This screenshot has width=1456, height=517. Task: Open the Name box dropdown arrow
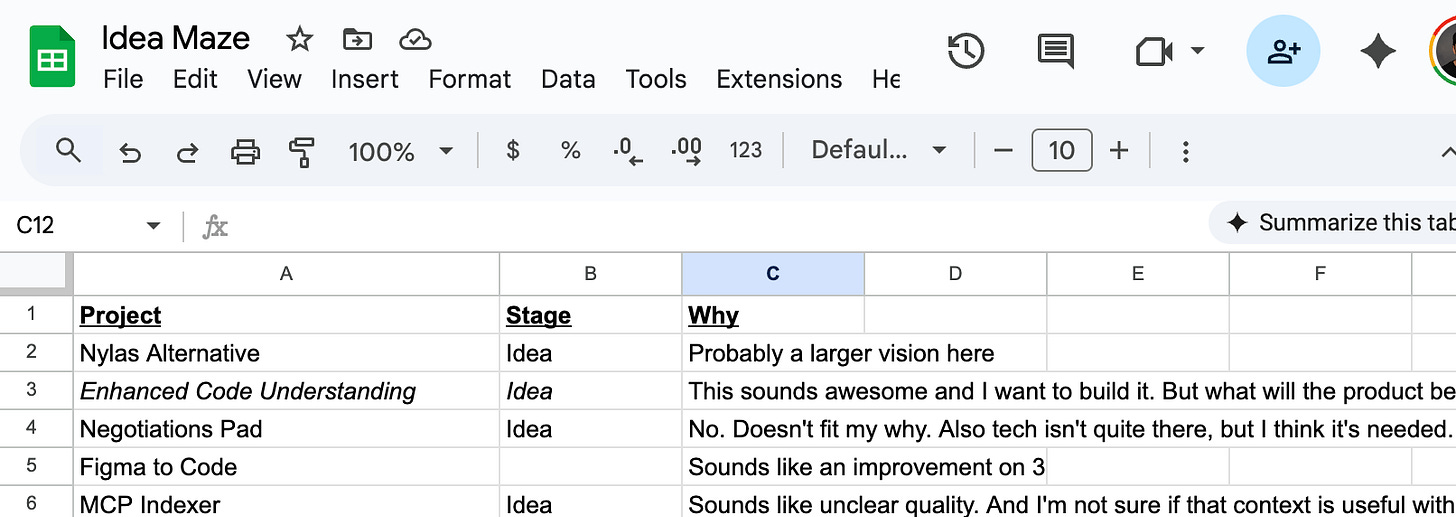tap(153, 226)
